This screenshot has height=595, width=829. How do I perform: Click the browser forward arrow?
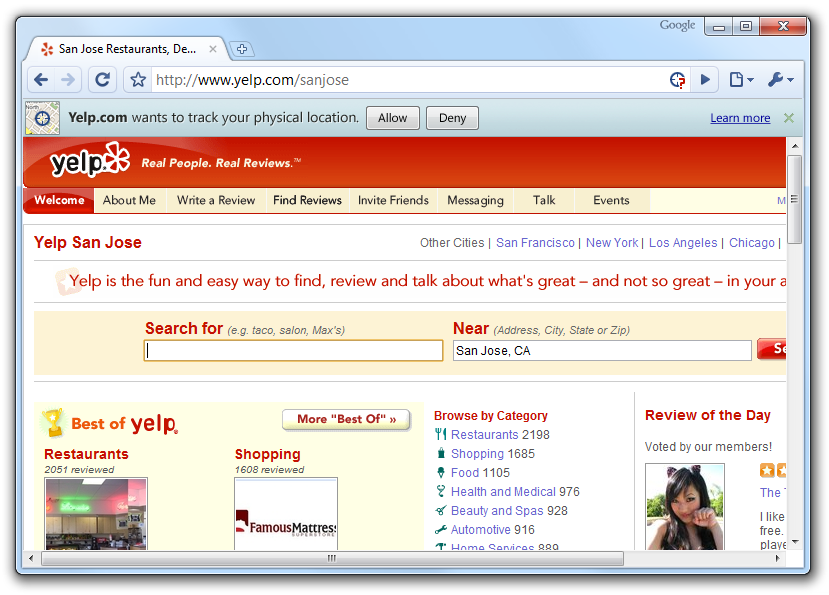click(x=68, y=80)
